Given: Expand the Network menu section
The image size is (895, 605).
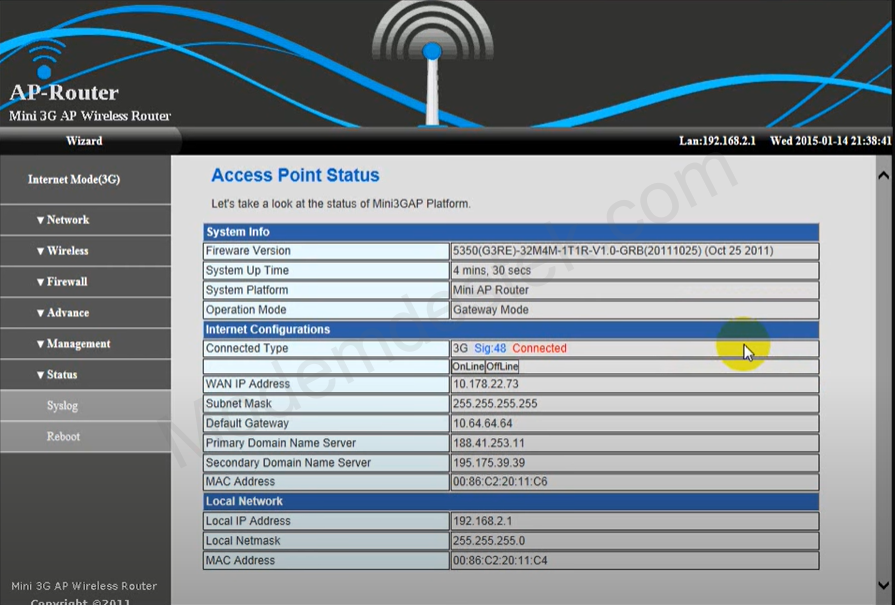Looking at the screenshot, I should 63,220.
